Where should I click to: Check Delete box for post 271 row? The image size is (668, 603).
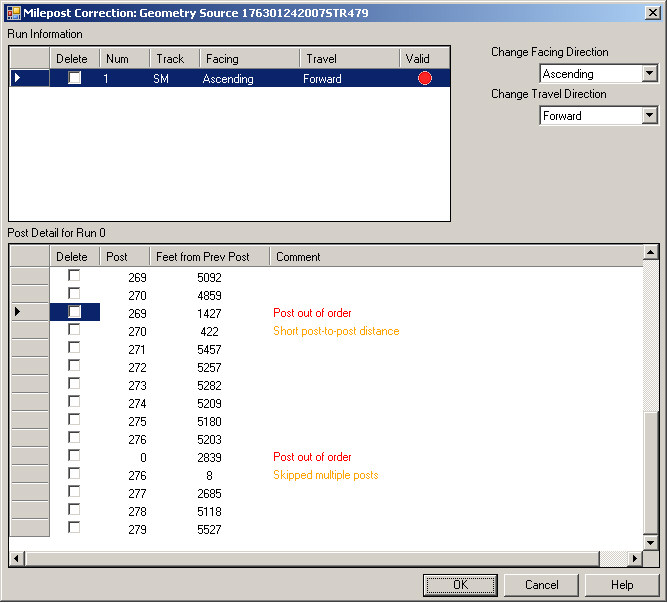[74, 349]
